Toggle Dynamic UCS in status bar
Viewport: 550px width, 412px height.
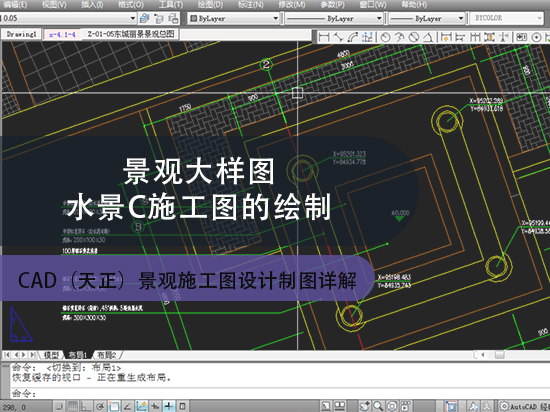point(141,406)
